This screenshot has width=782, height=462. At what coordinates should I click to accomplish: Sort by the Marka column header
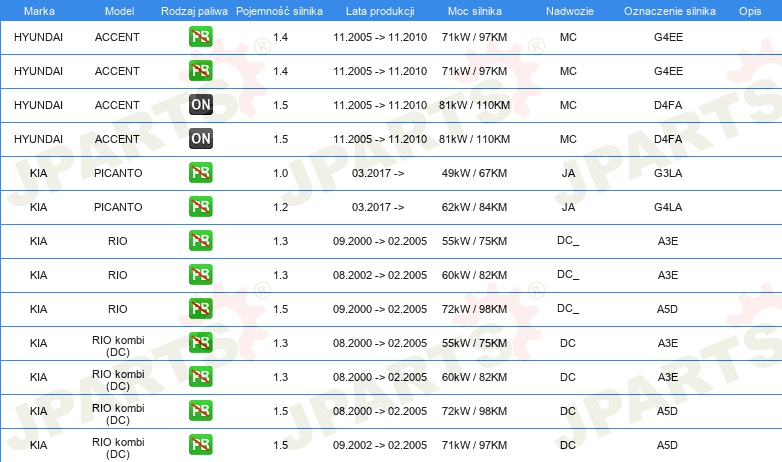(x=39, y=11)
